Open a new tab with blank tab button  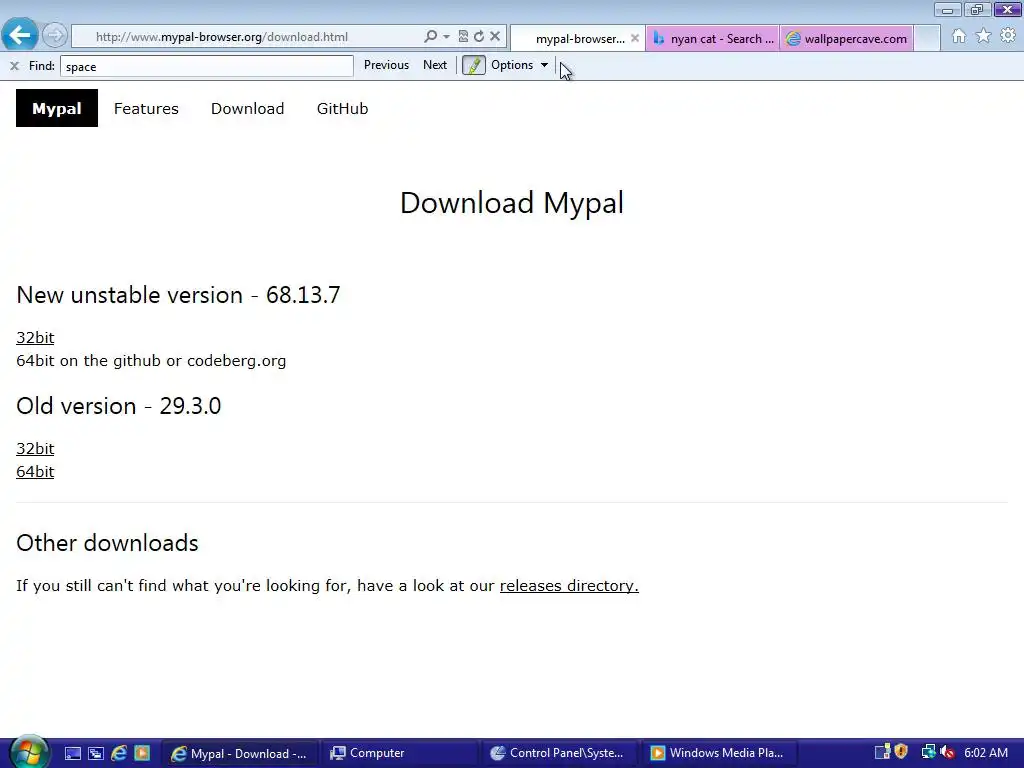[927, 39]
